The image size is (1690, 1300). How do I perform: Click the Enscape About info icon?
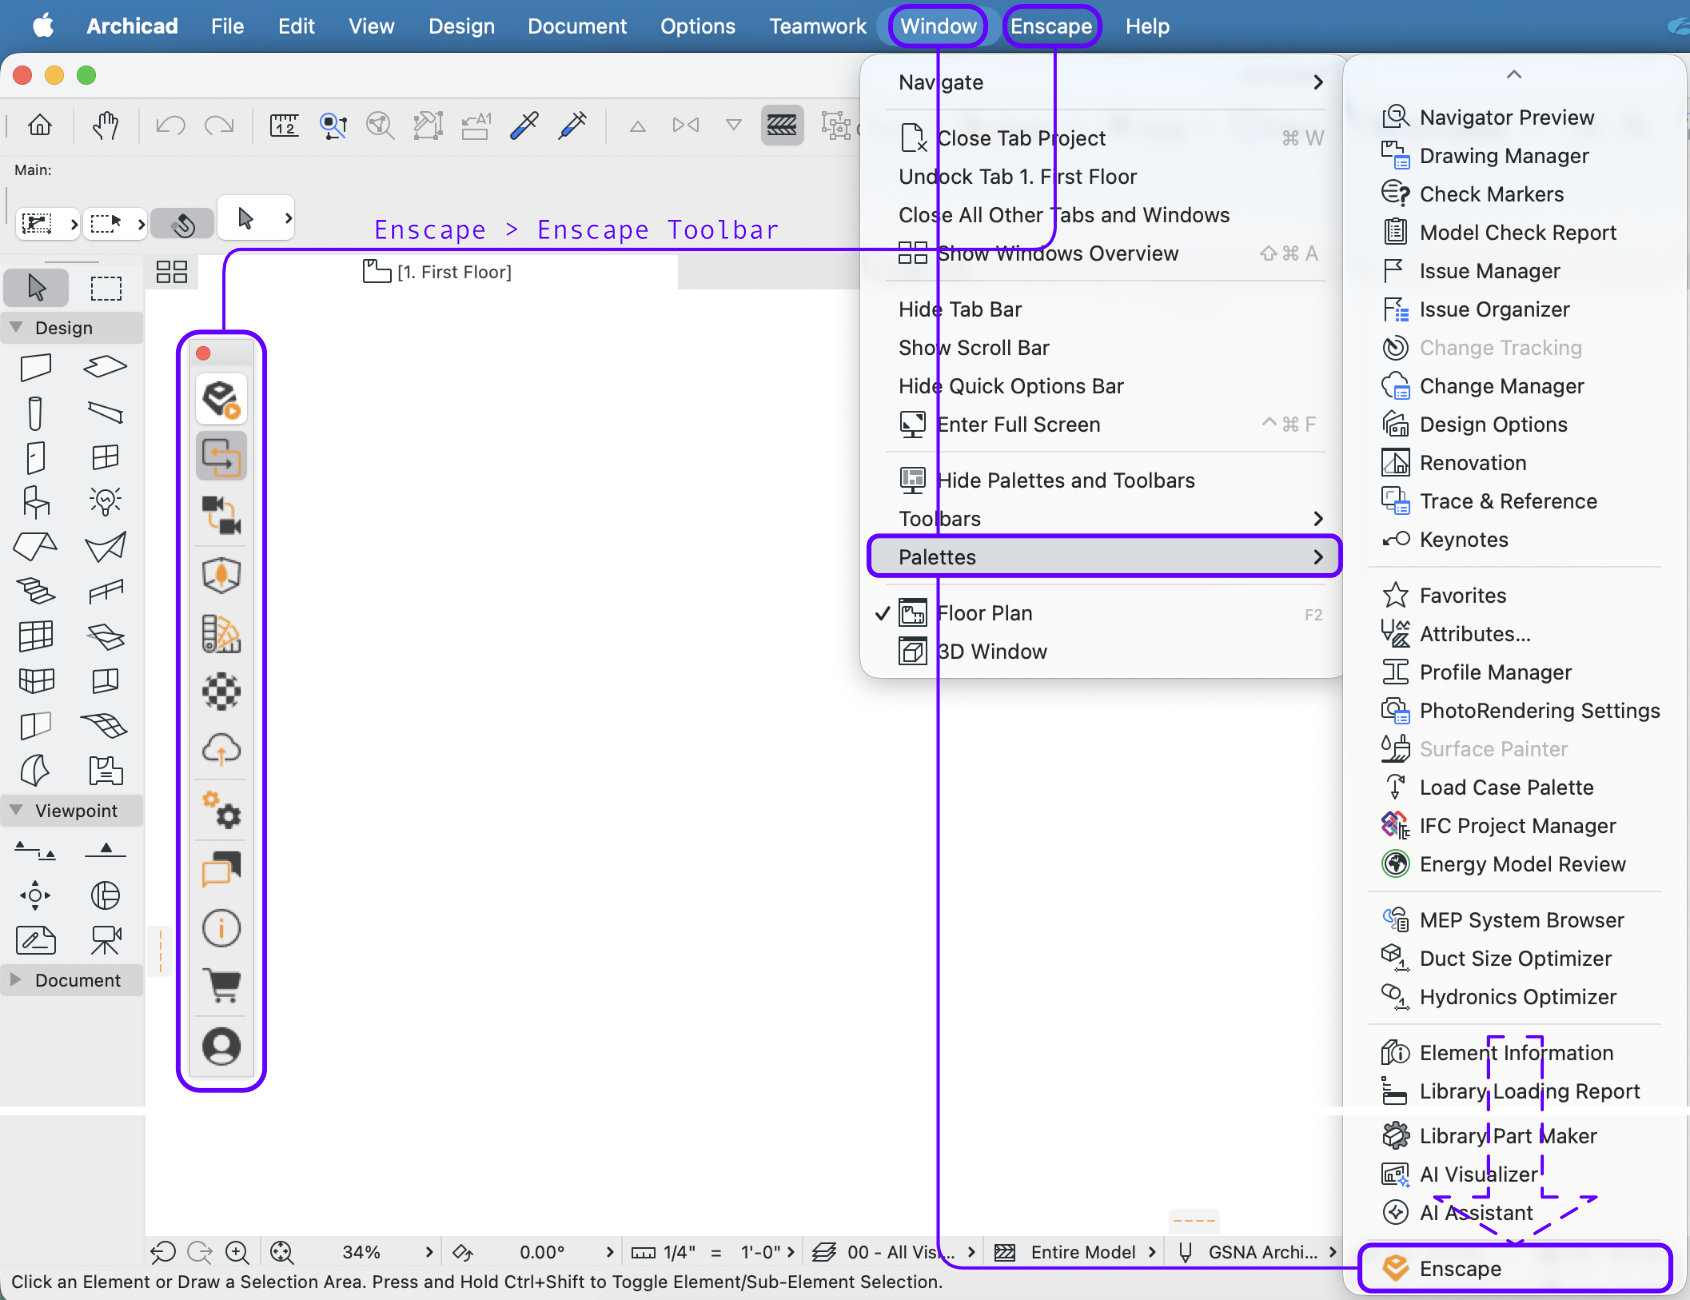[x=221, y=928]
